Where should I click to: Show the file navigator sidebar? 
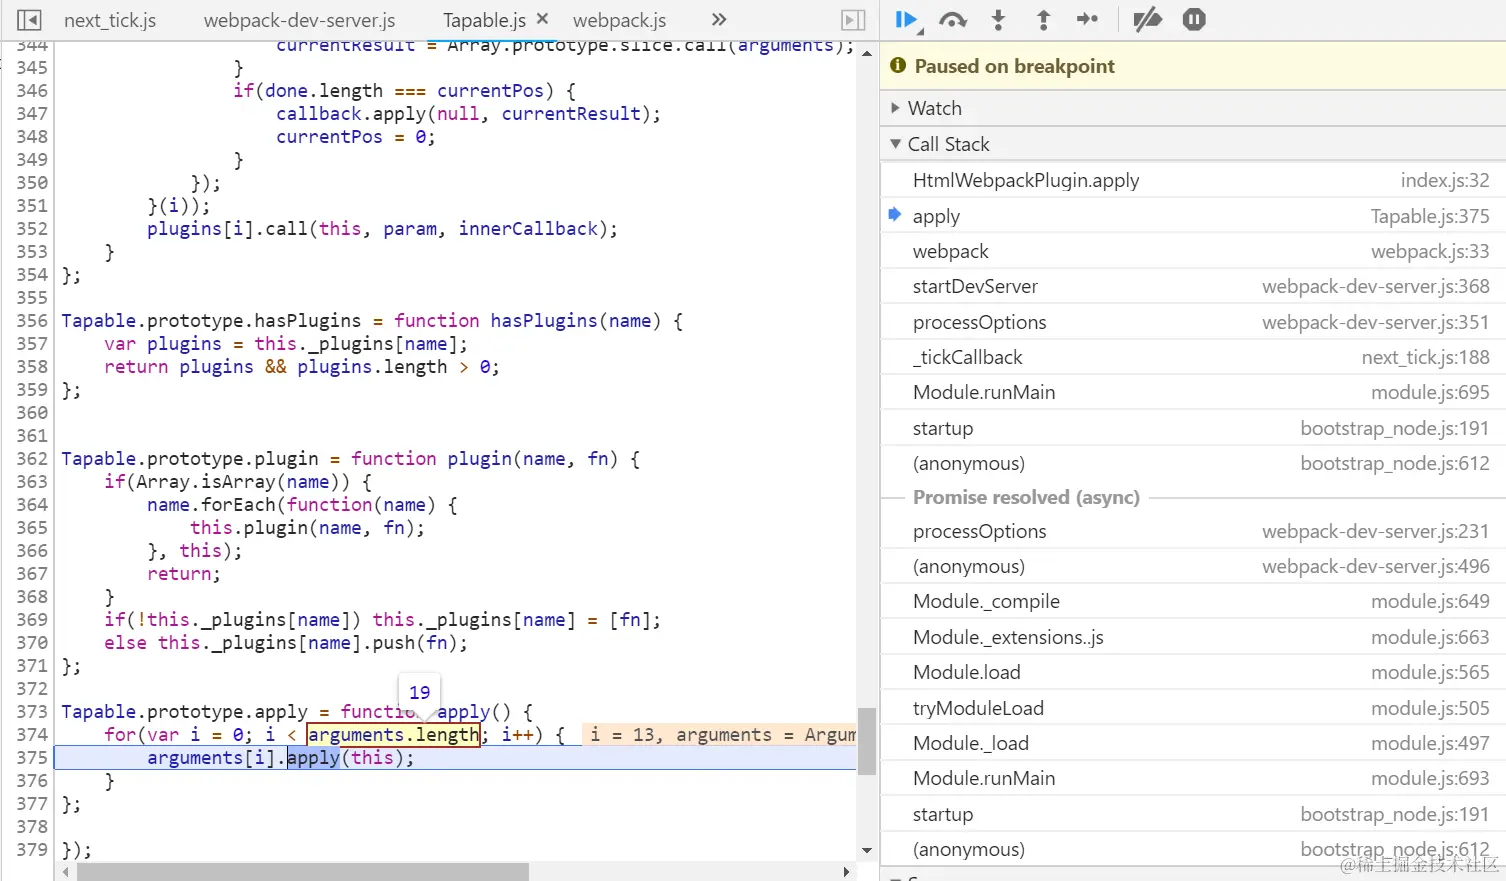(30, 20)
